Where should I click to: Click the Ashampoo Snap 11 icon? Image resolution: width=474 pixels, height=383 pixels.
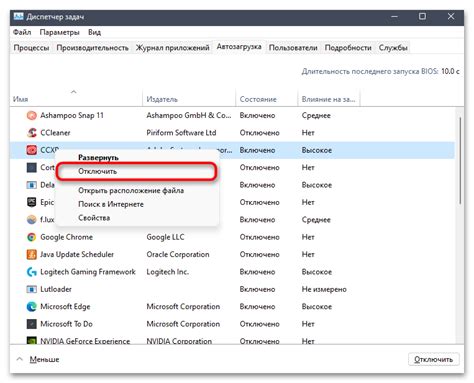[31, 115]
